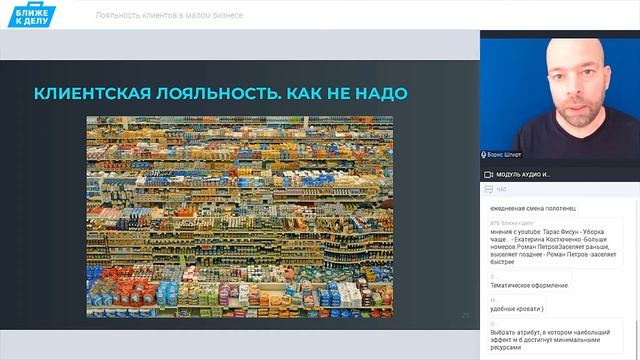Screen dimensions: 640x360
Task: Click the presenter name label Борис Штирт
Action: click(x=504, y=155)
